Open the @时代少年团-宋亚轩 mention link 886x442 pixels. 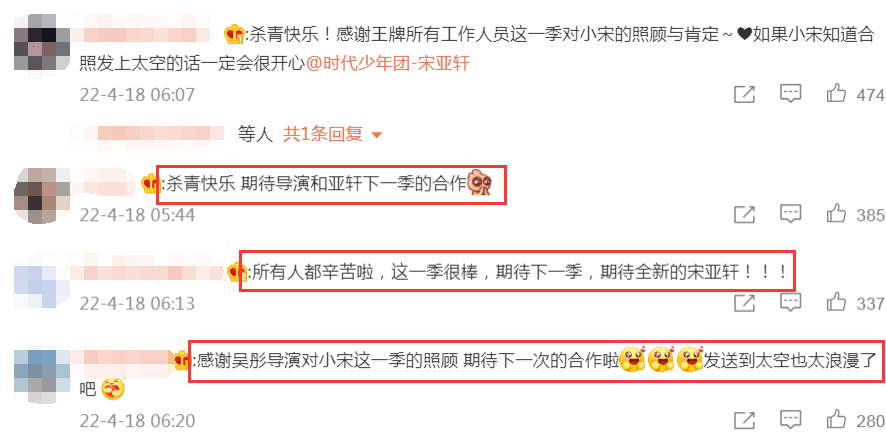388,63
